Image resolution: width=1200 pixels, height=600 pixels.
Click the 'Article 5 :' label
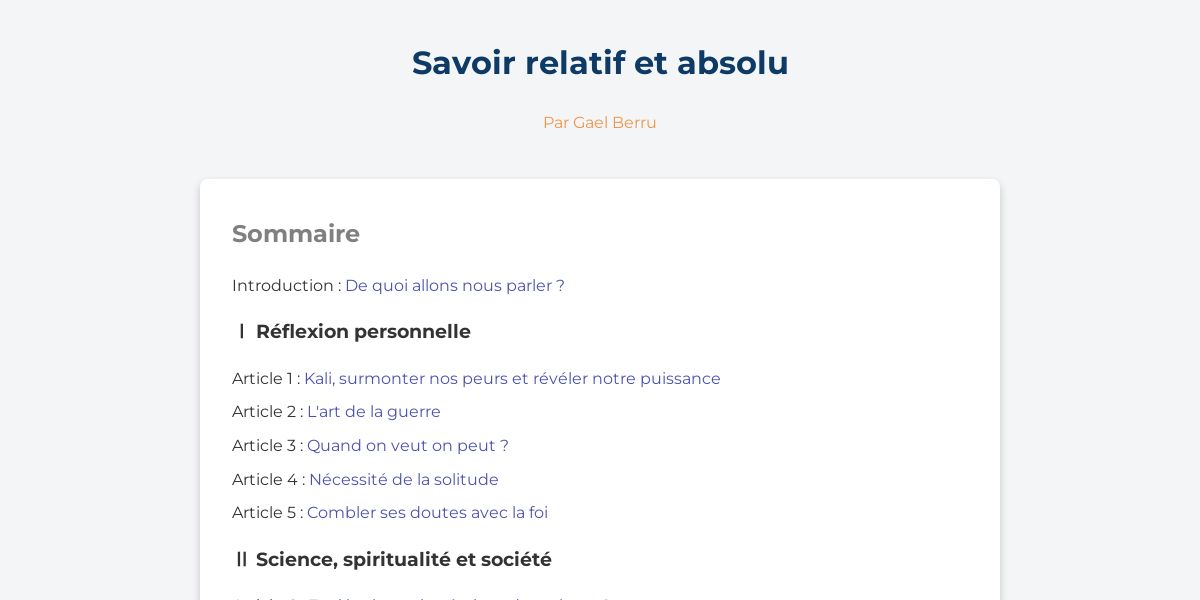click(268, 513)
